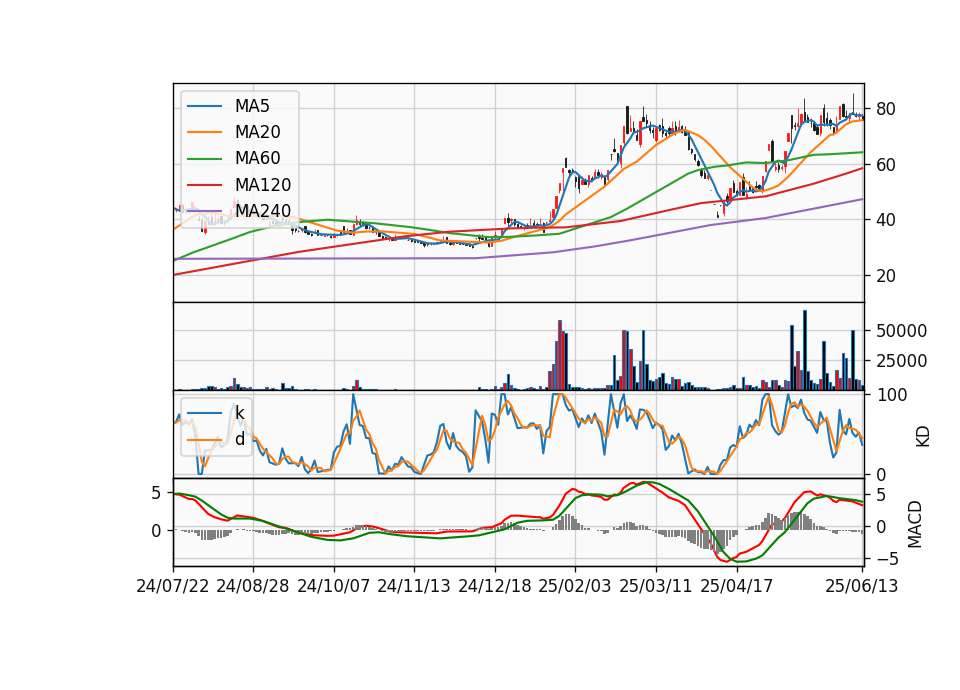Click the orange MA20 legend line sample
Viewport: 960px width, 690px height.
click(204, 132)
